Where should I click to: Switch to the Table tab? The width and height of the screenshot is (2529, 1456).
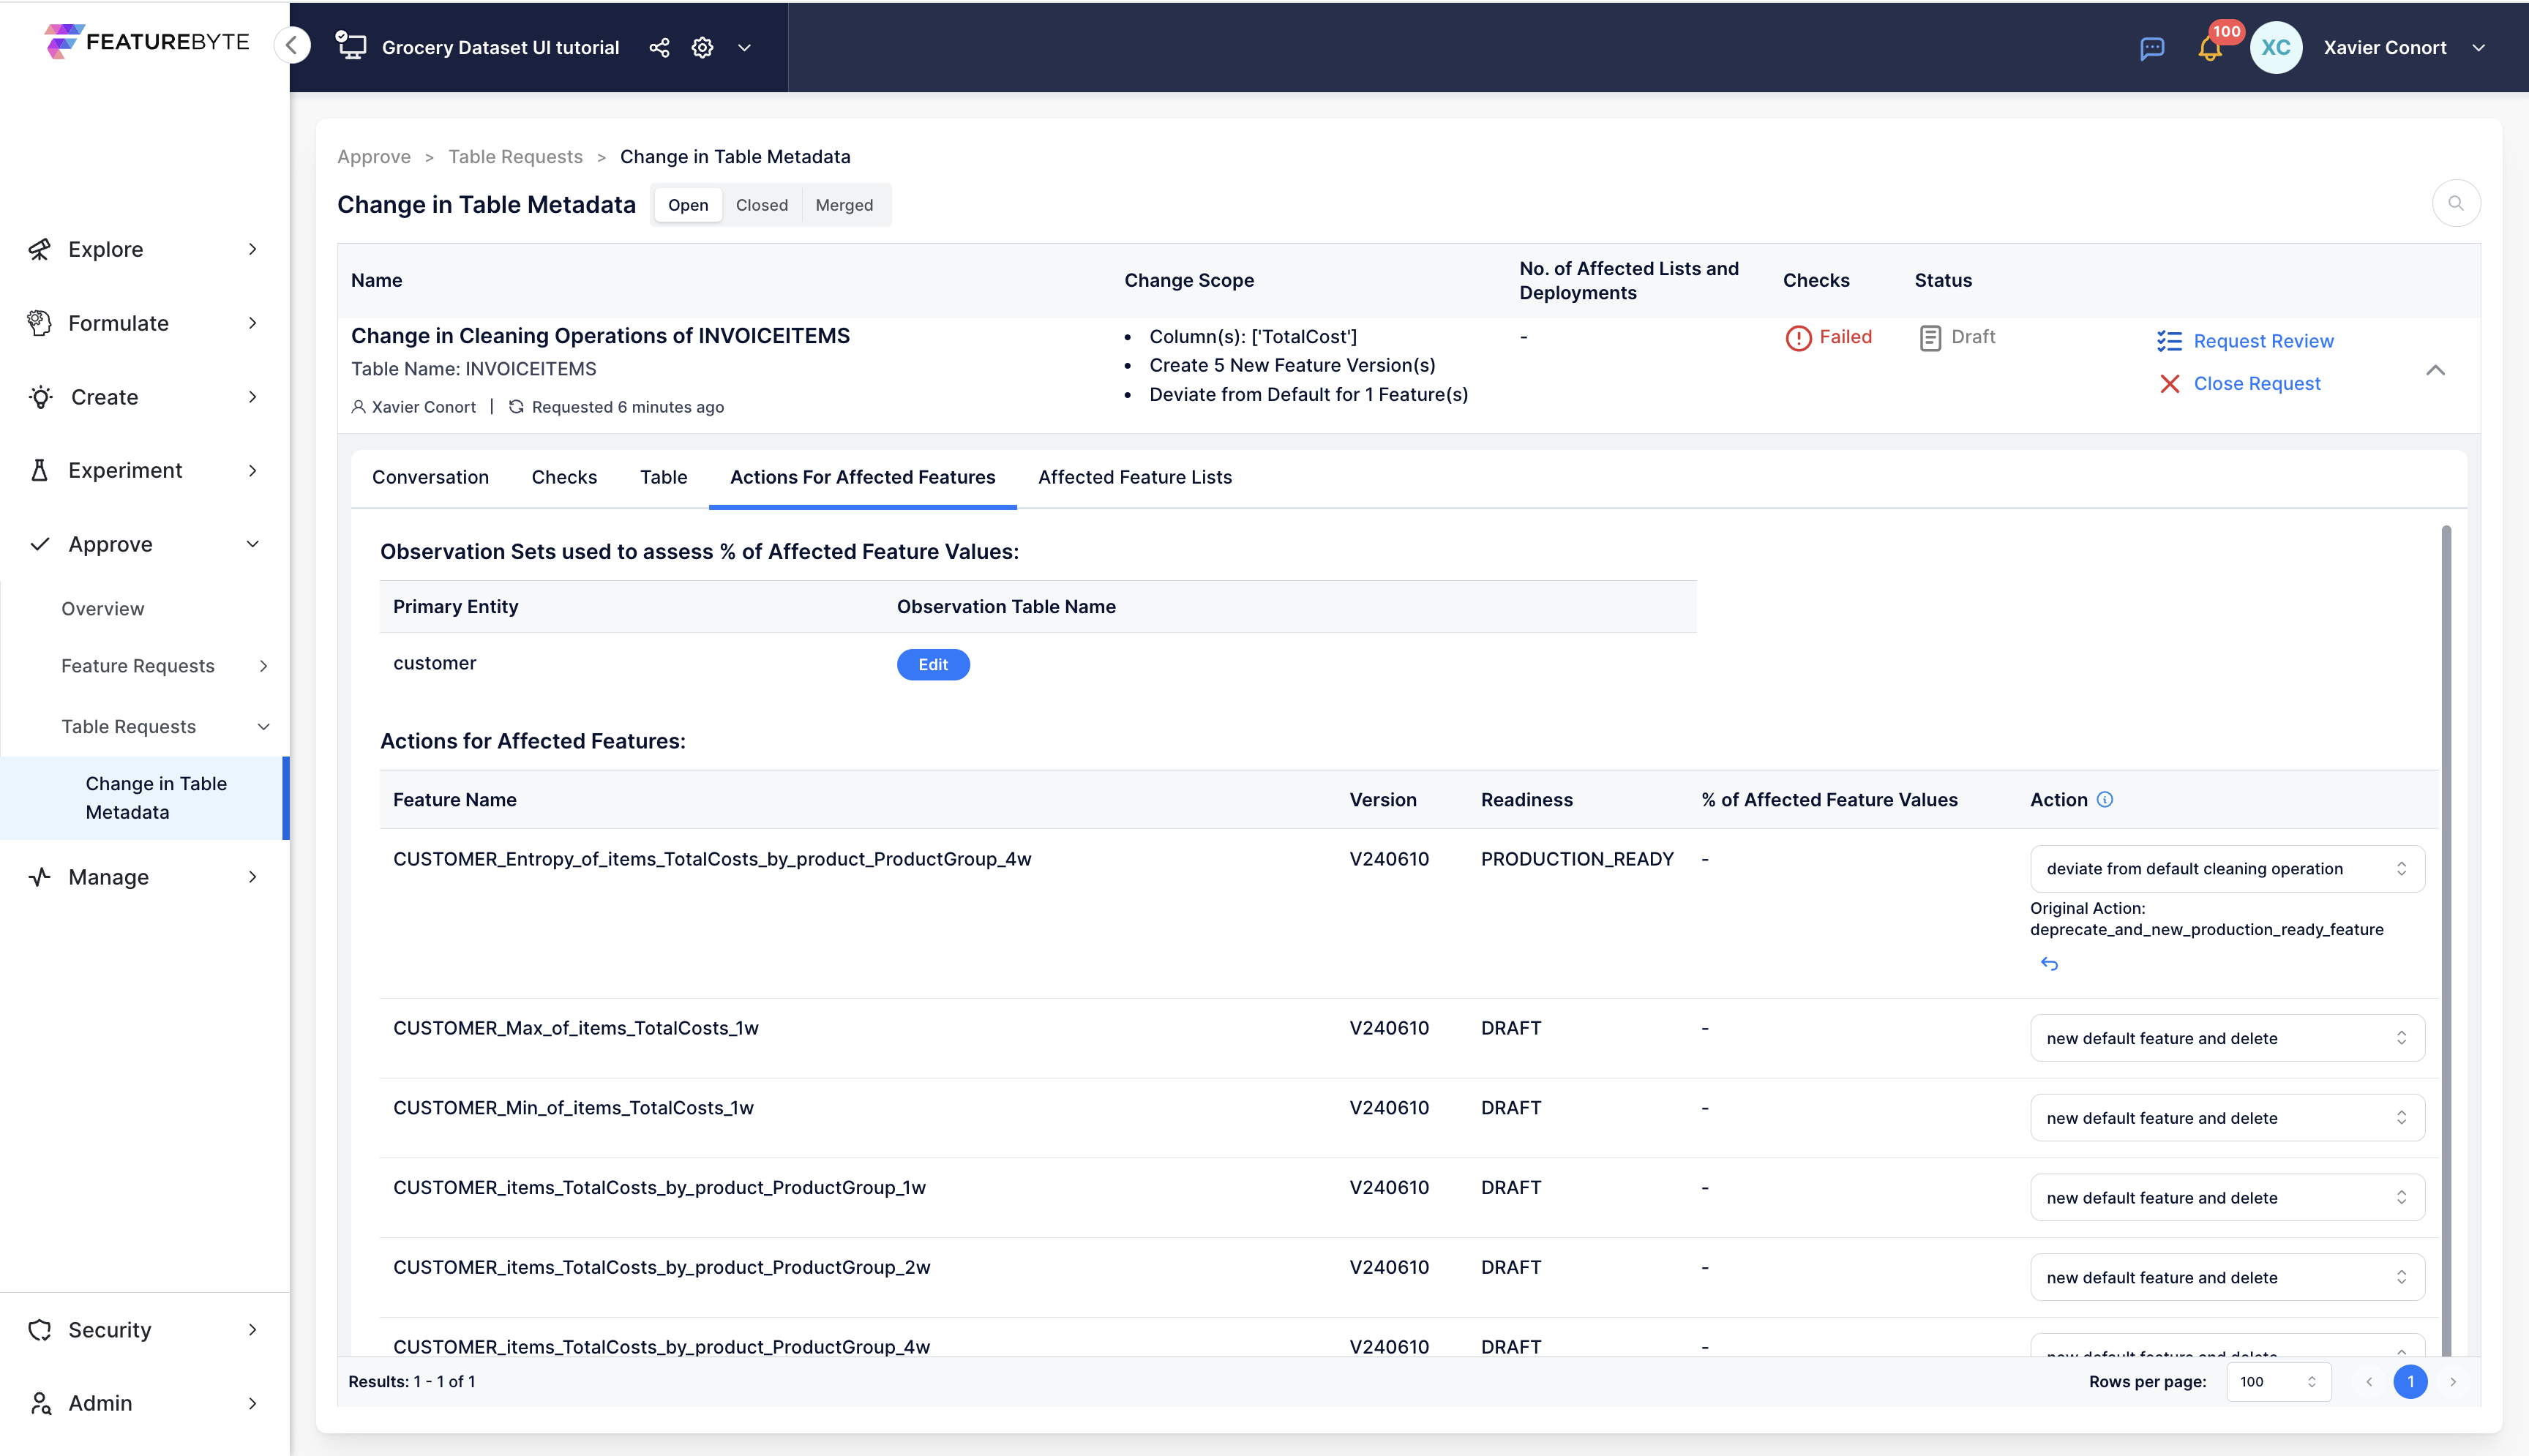664,477
